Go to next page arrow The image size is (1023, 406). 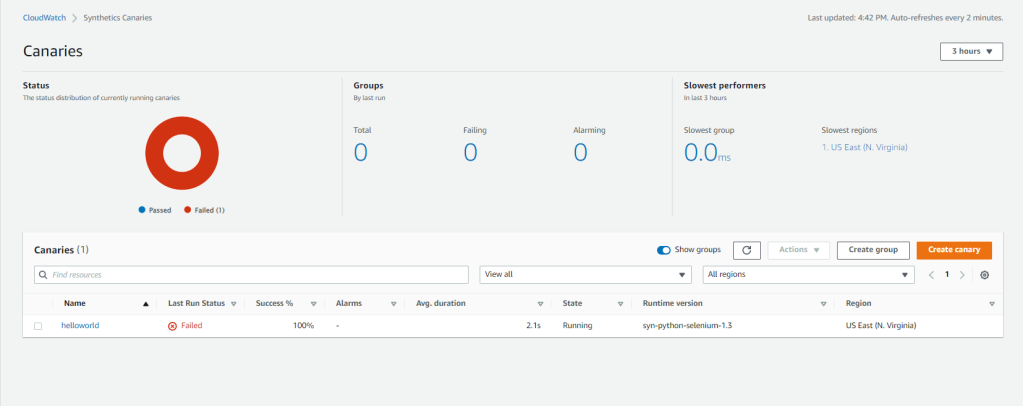[x=963, y=274]
